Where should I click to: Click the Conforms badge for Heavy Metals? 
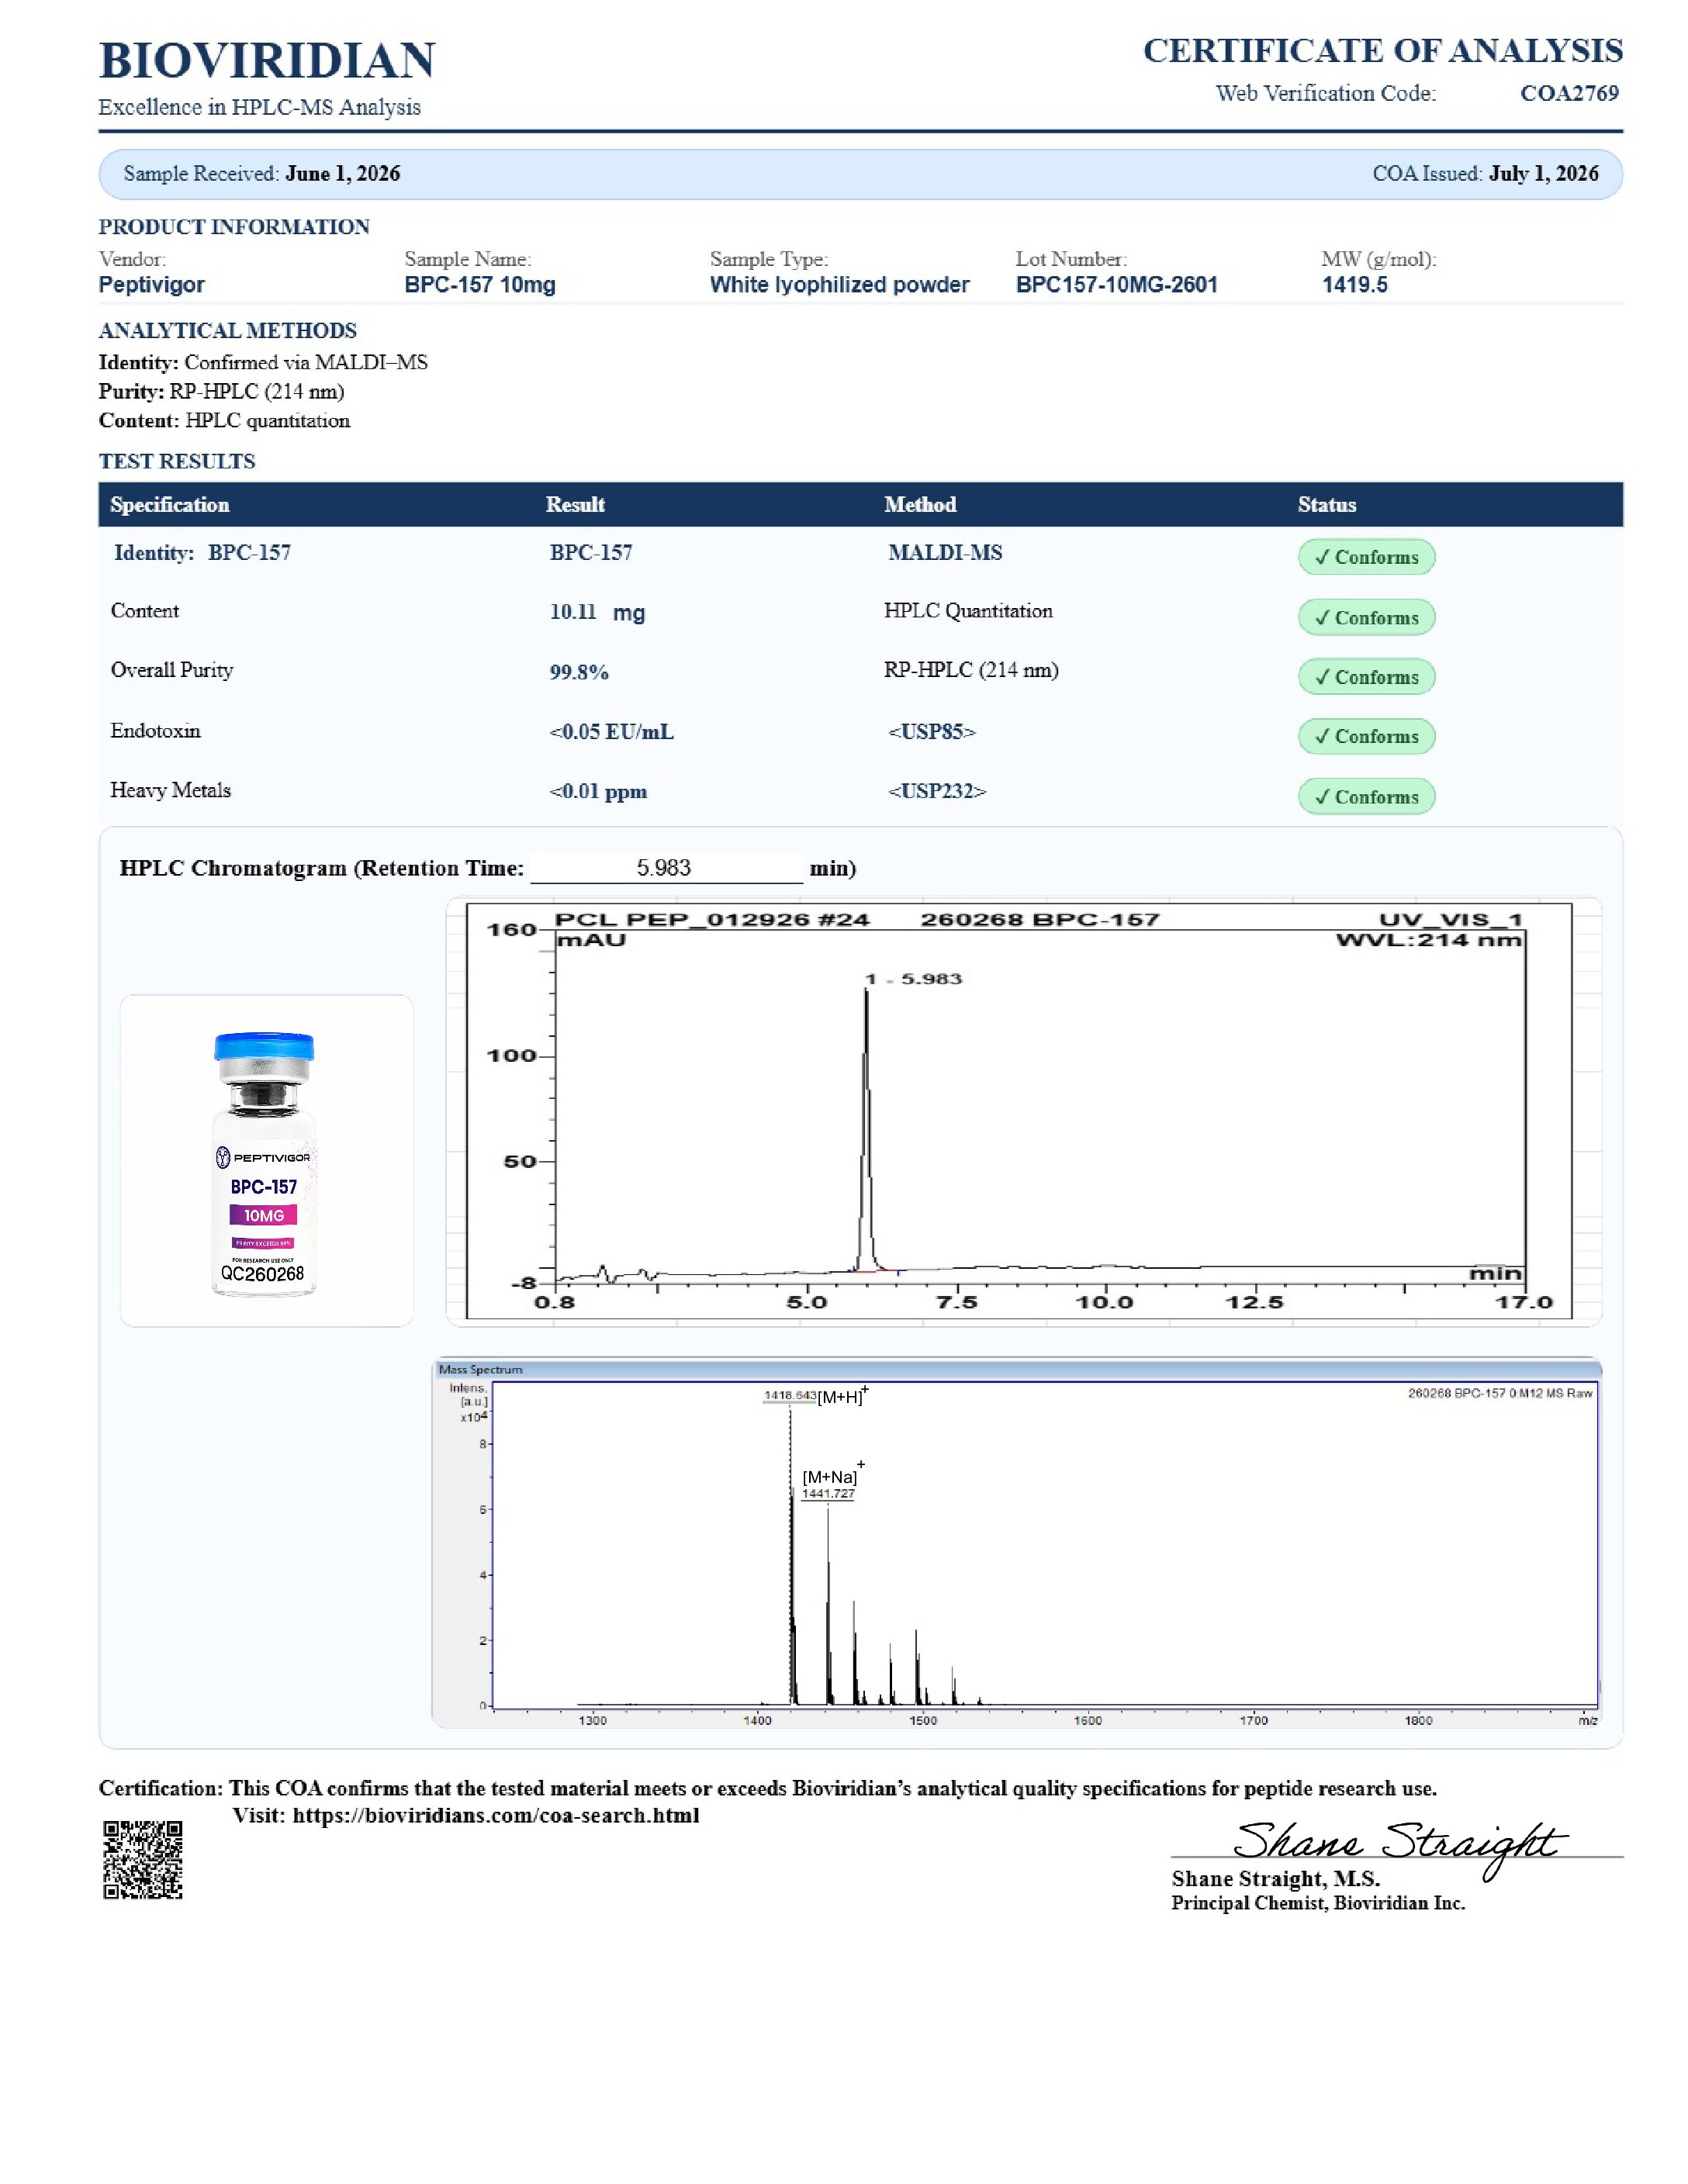(1366, 796)
